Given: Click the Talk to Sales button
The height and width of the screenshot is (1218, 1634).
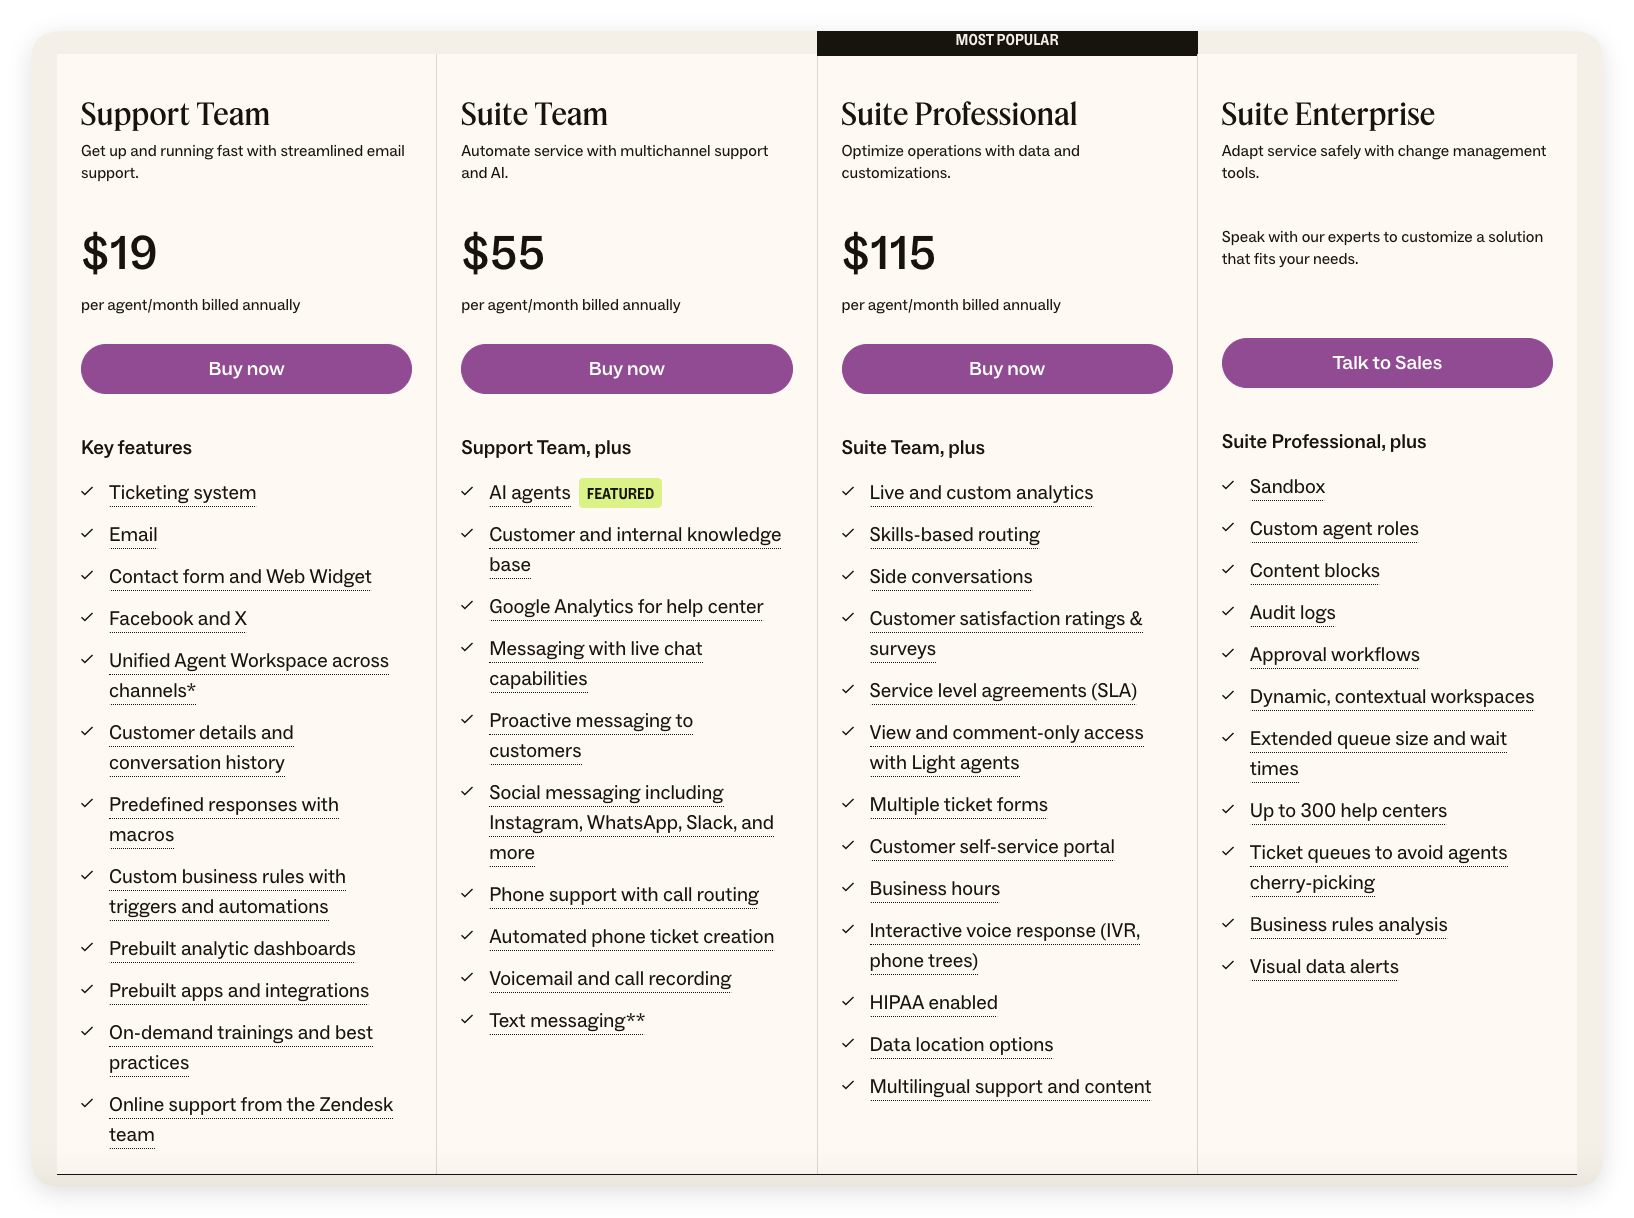Looking at the screenshot, I should (1387, 363).
